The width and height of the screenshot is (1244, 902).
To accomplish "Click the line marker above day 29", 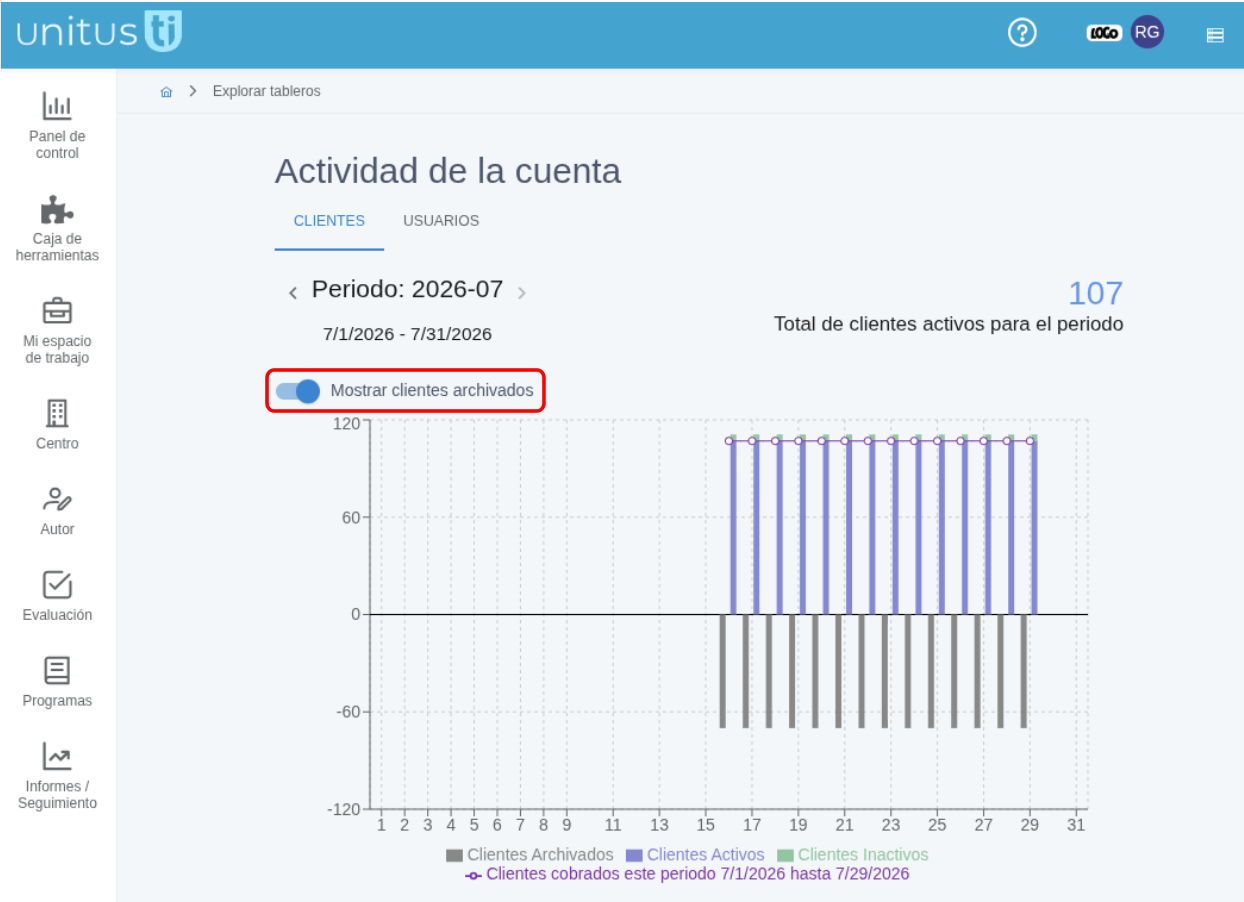I will pyautogui.click(x=1030, y=440).
